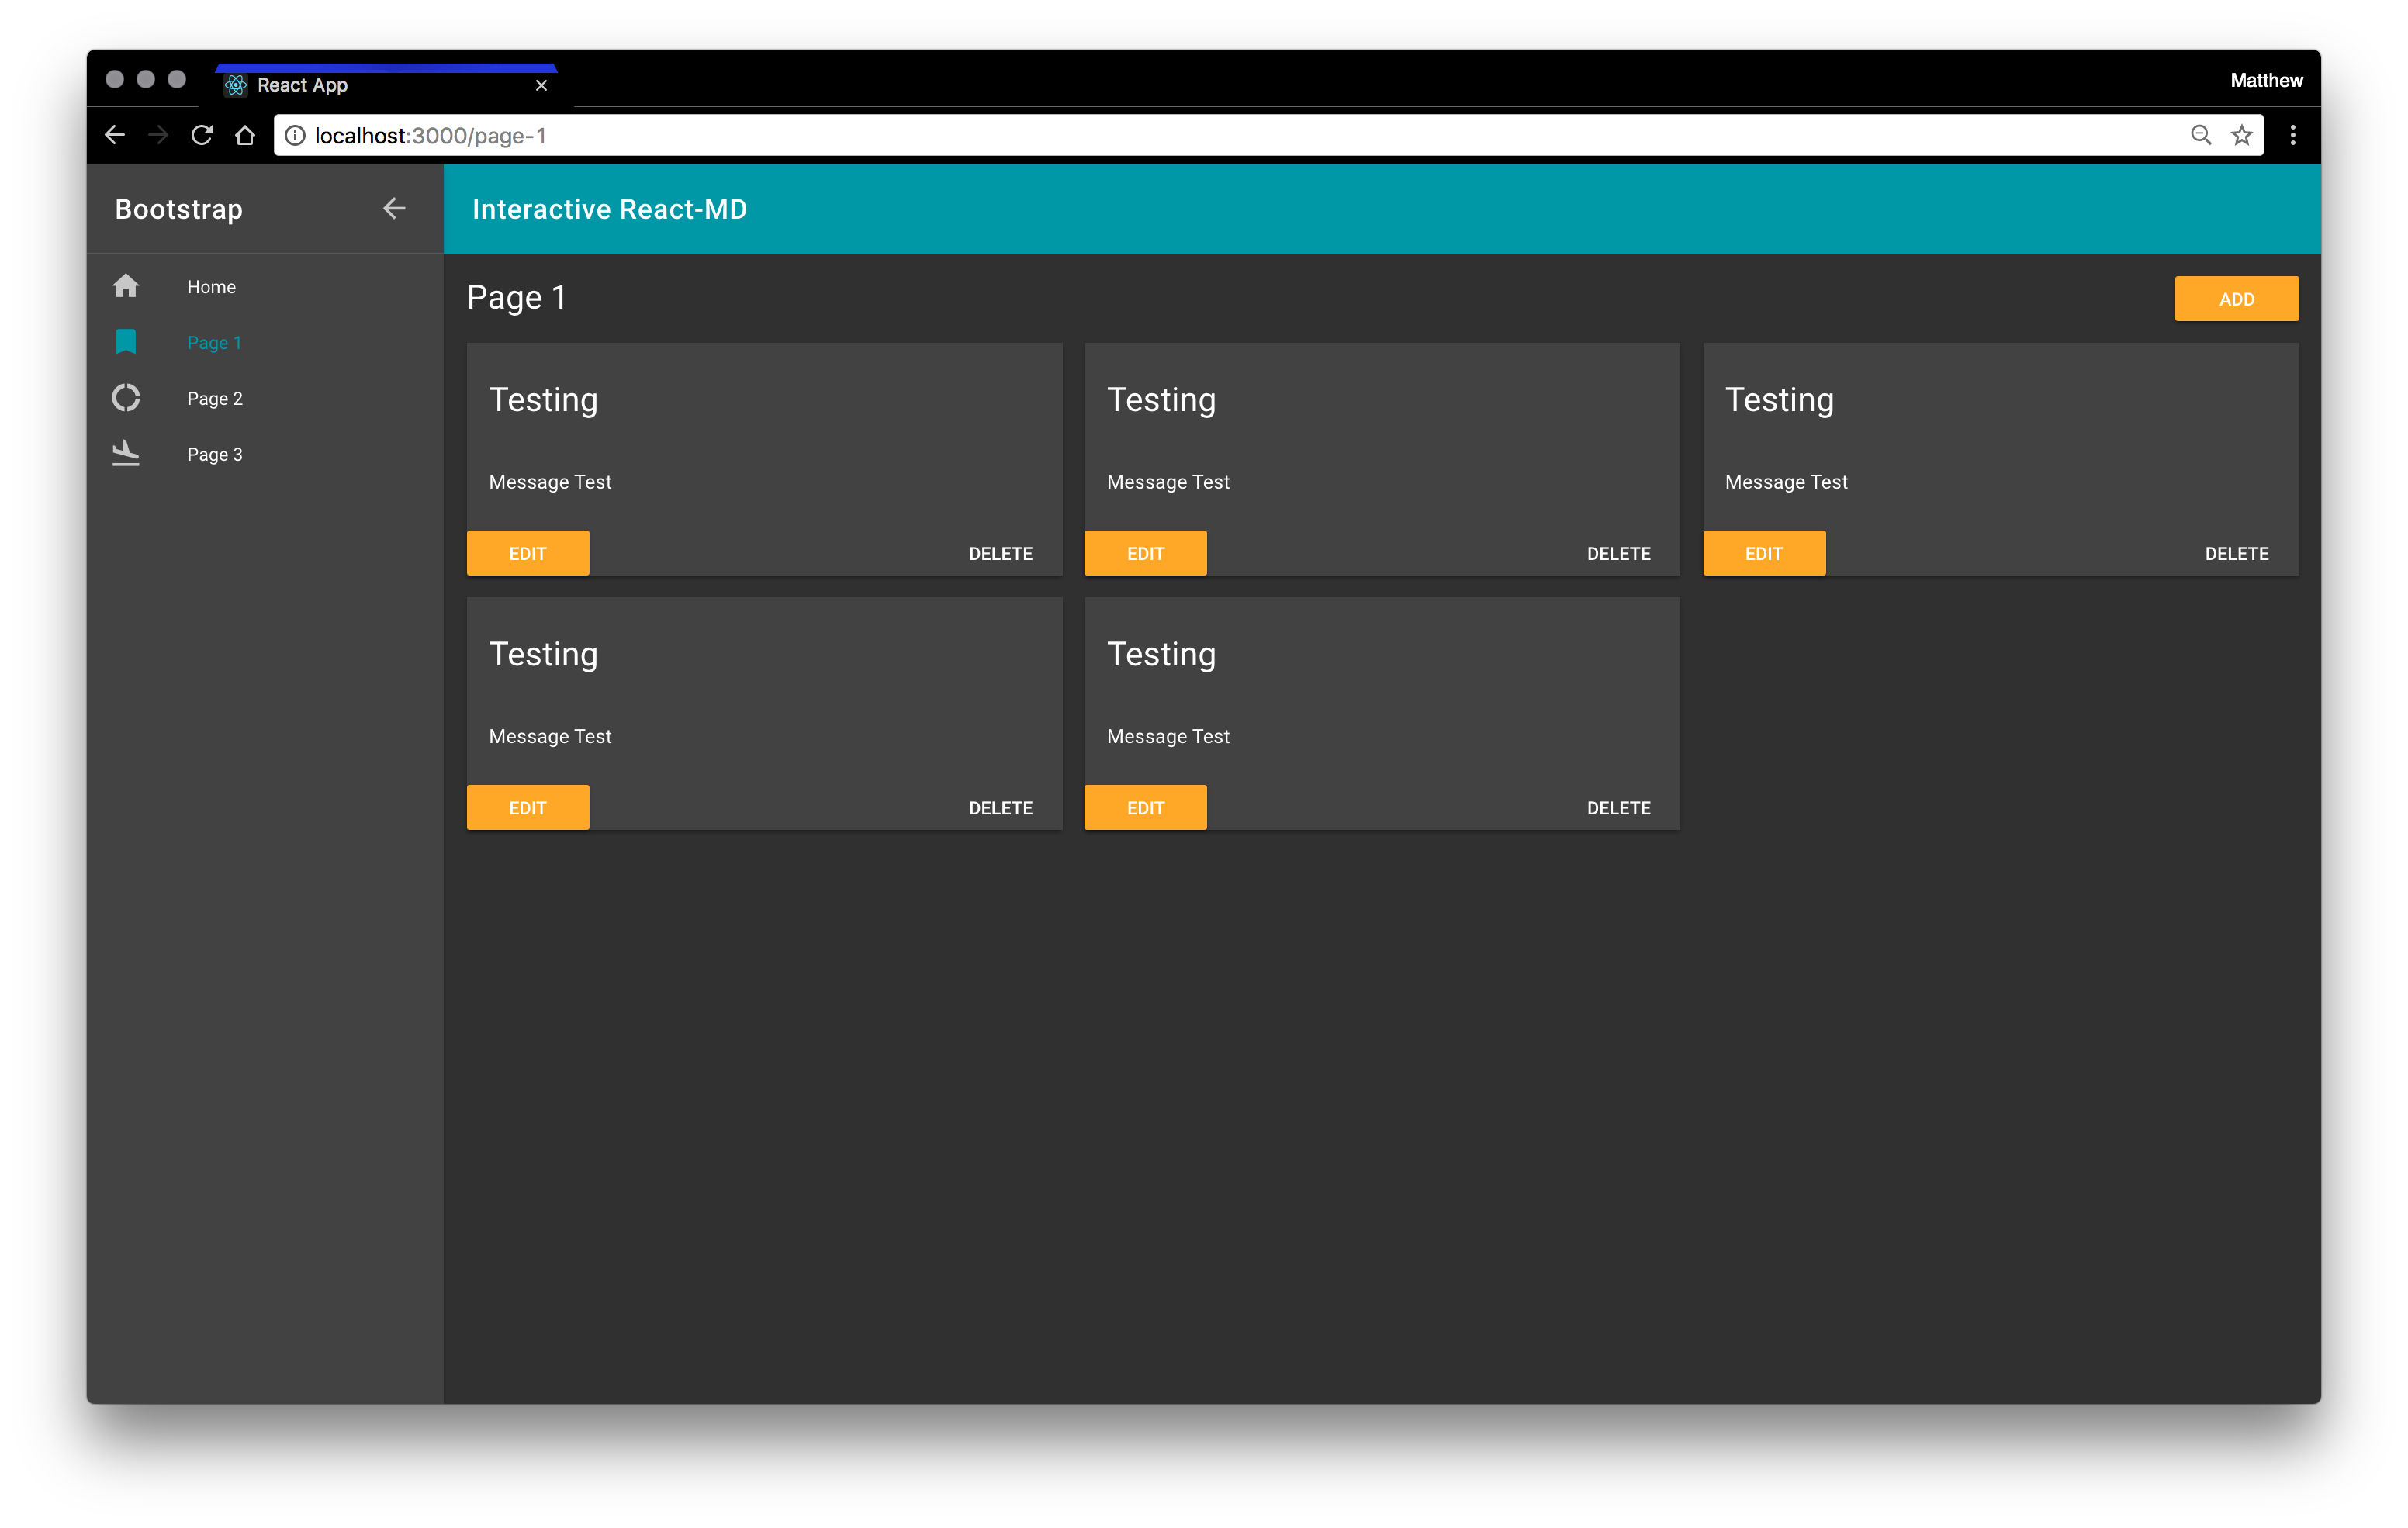Delete the third card in top row

tap(2236, 553)
